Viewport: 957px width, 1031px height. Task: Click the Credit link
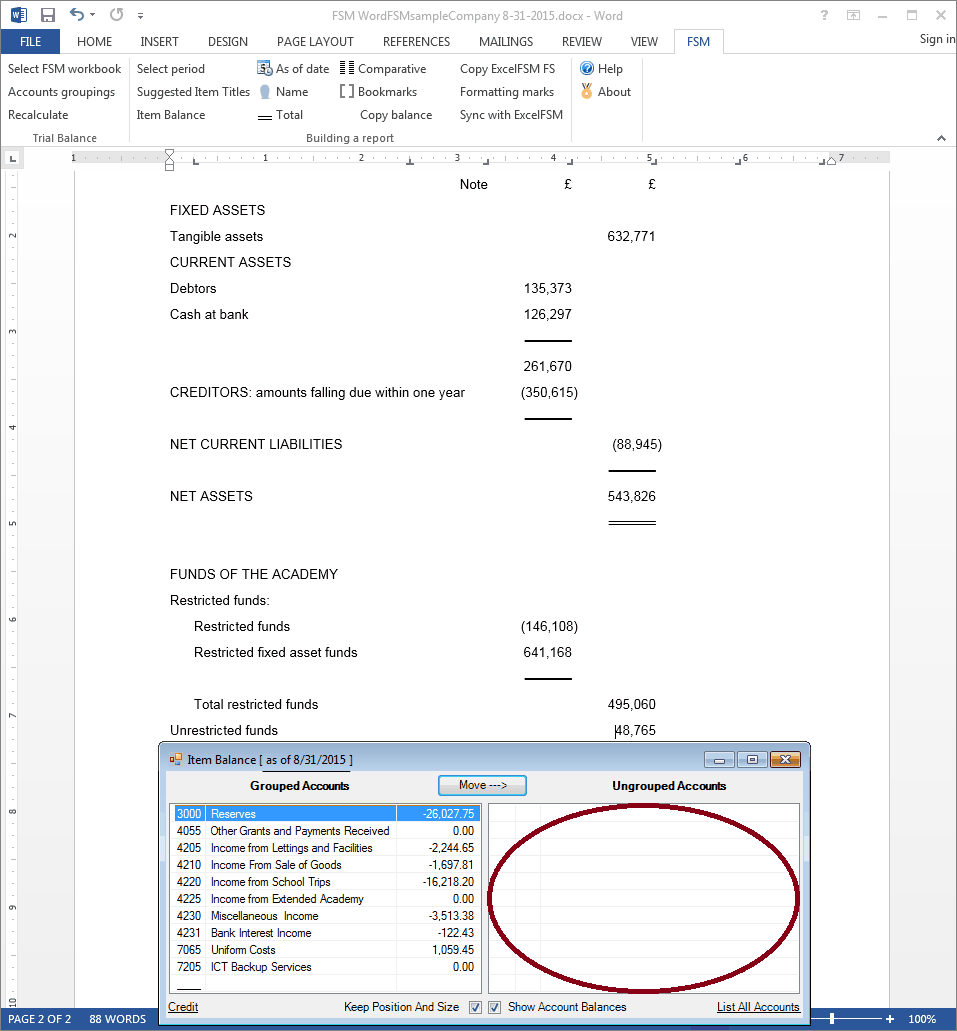pos(183,1007)
